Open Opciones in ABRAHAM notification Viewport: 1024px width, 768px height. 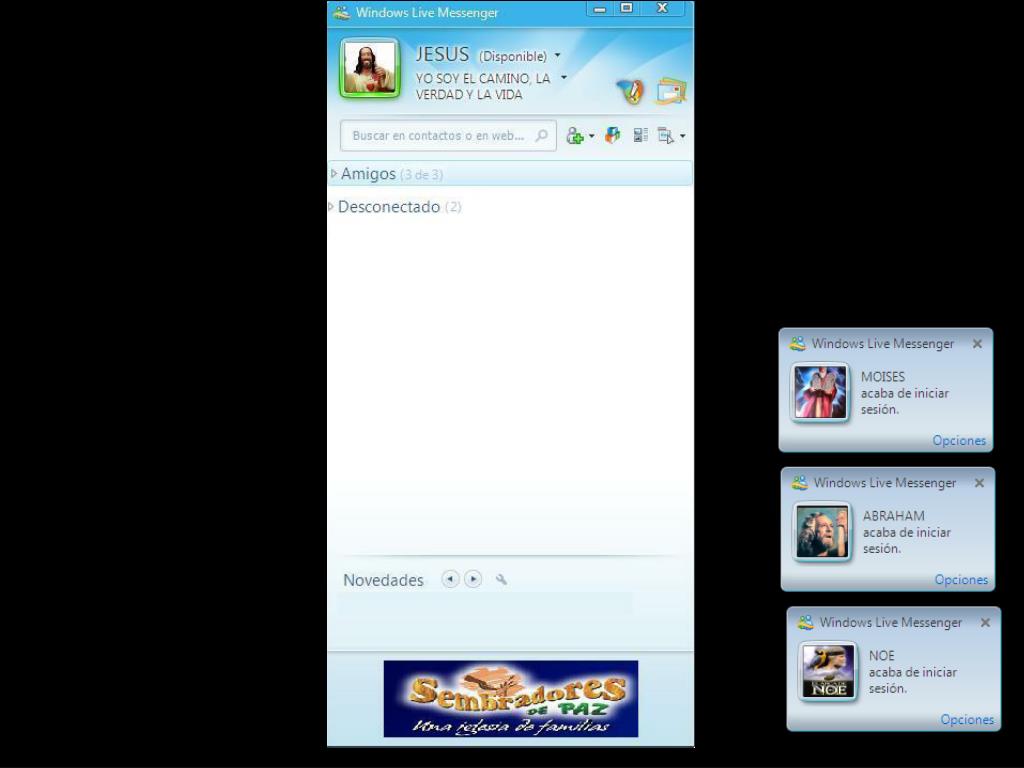[961, 580]
